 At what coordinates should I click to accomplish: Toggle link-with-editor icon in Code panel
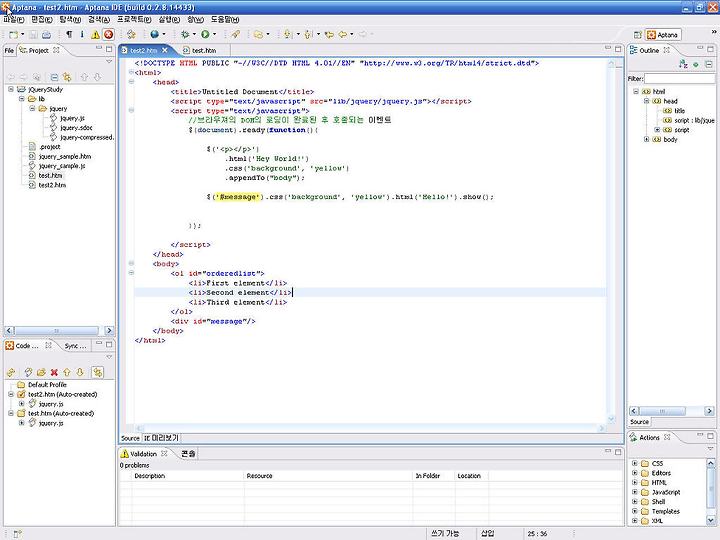pyautogui.click(x=97, y=372)
